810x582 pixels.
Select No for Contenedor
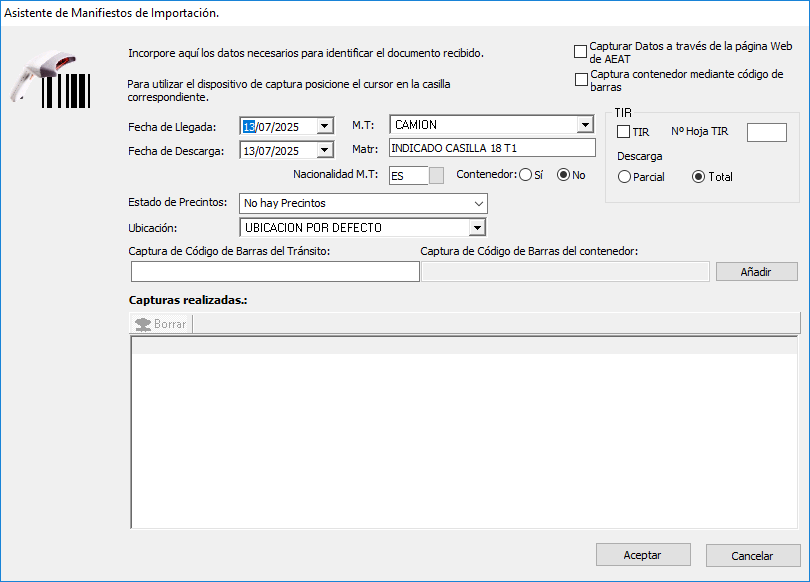click(x=563, y=175)
